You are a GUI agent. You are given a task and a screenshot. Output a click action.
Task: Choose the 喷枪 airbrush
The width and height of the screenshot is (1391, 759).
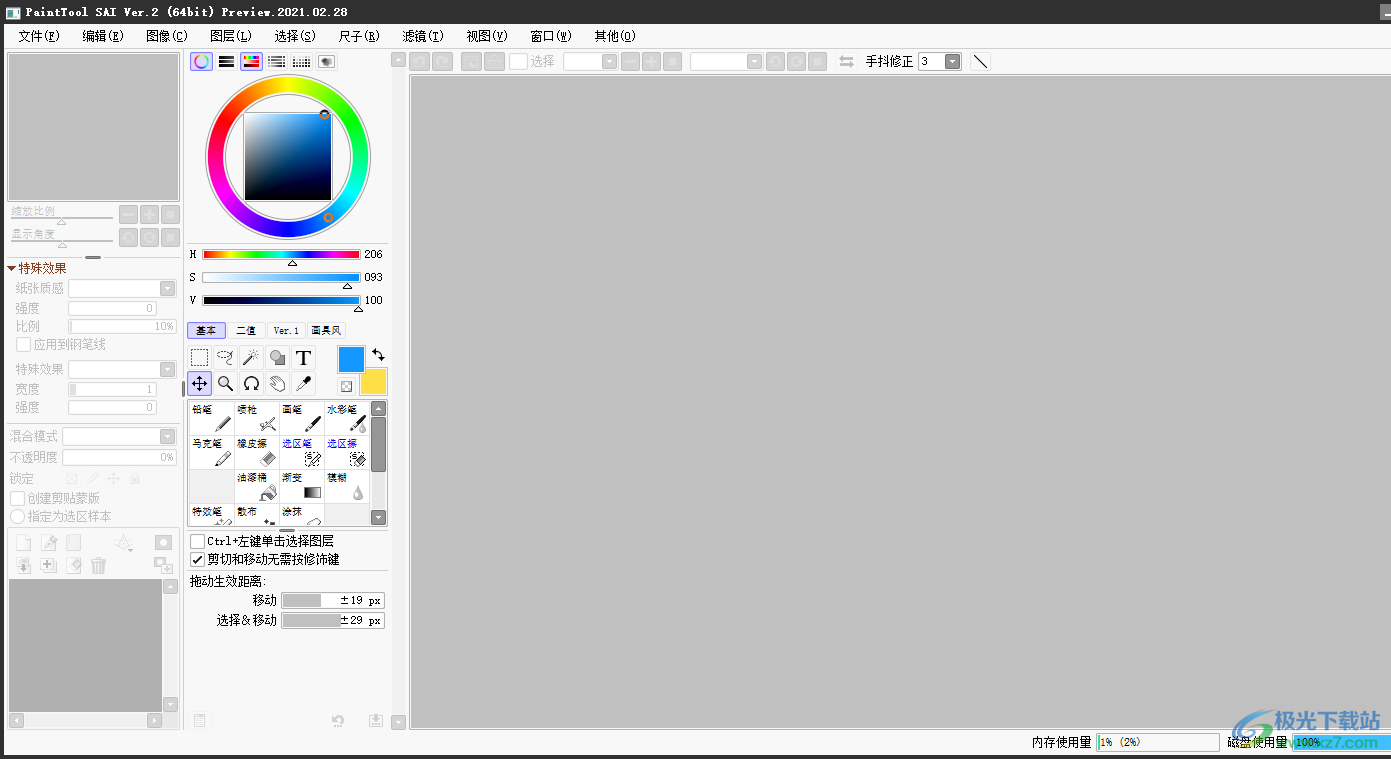click(x=257, y=418)
